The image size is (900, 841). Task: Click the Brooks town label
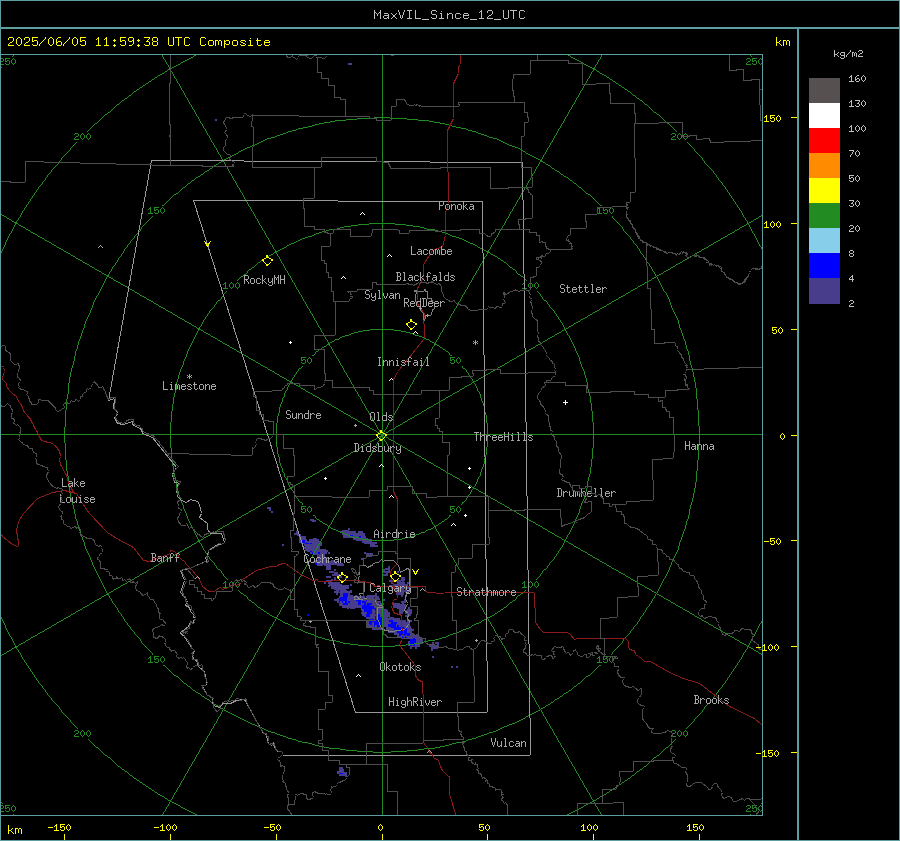pos(711,700)
